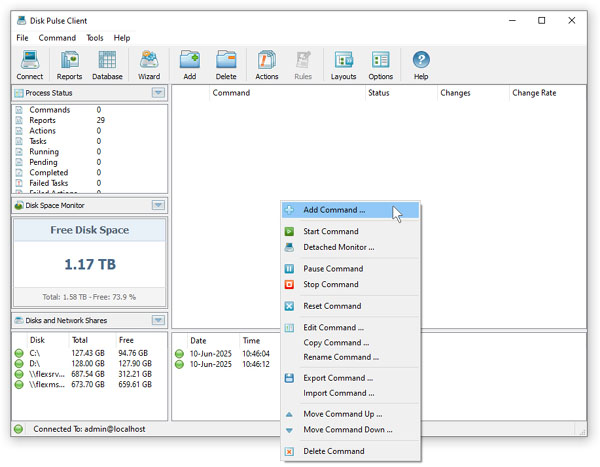The width and height of the screenshot is (600, 467).
Task: Click the Connect toolbar icon
Action: pyautogui.click(x=29, y=65)
